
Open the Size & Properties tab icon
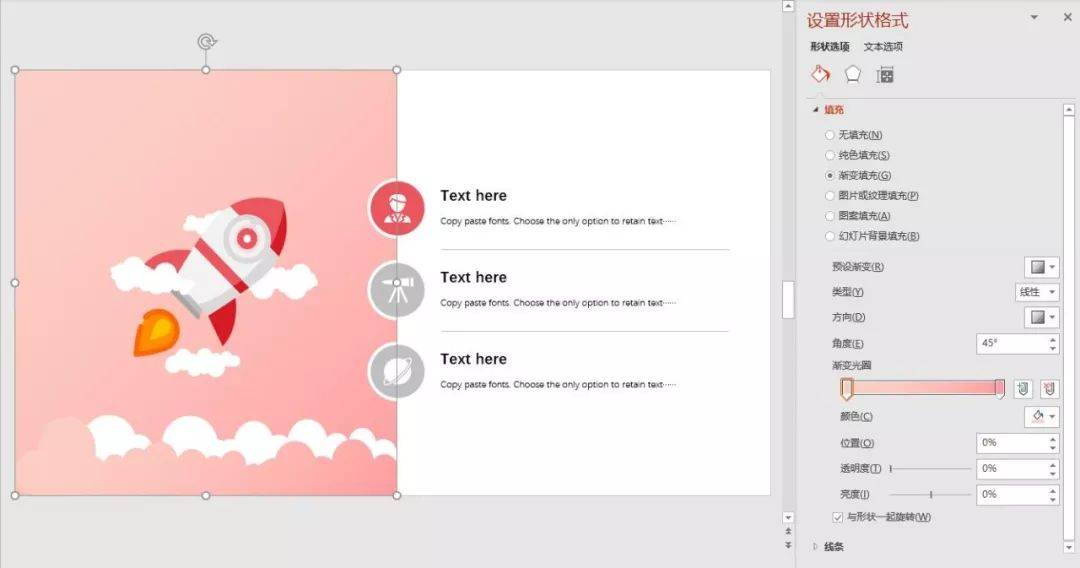point(885,75)
